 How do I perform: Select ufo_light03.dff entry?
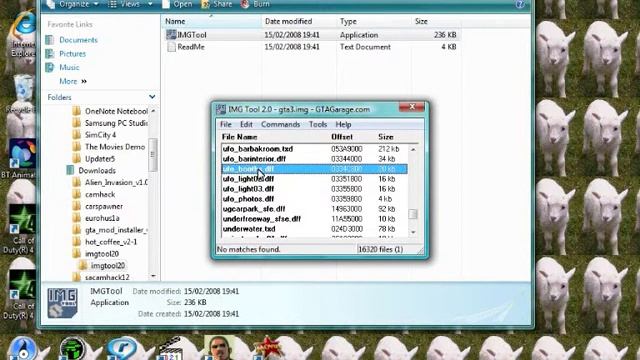[314, 189]
